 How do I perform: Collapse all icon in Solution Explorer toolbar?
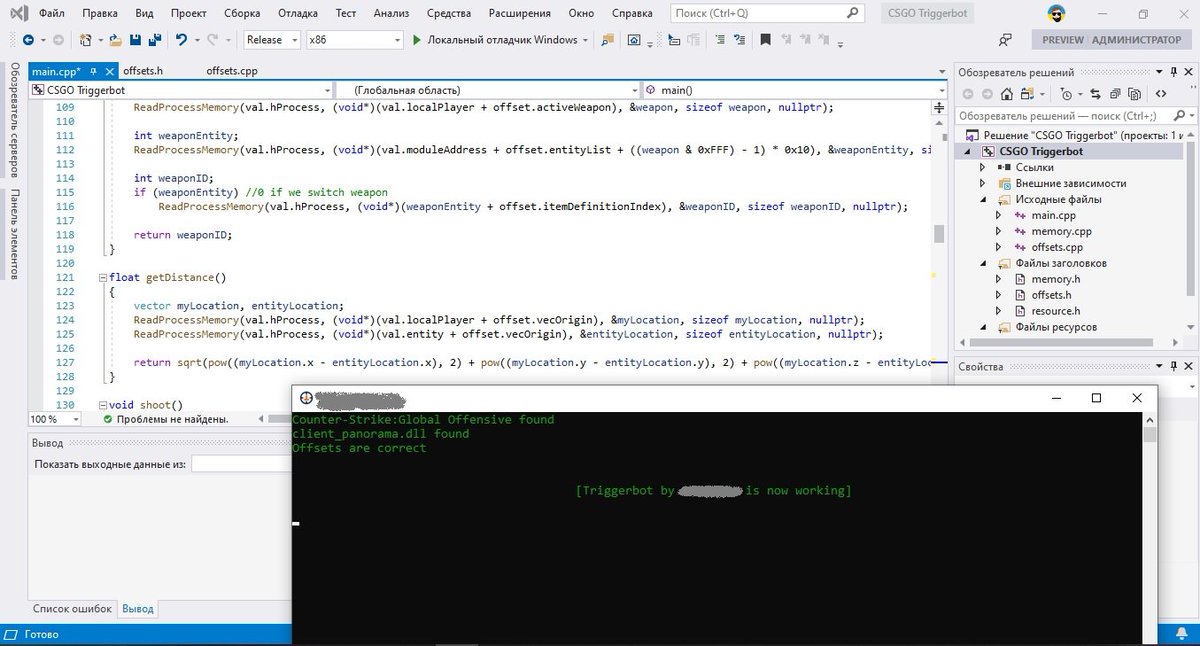point(1117,94)
